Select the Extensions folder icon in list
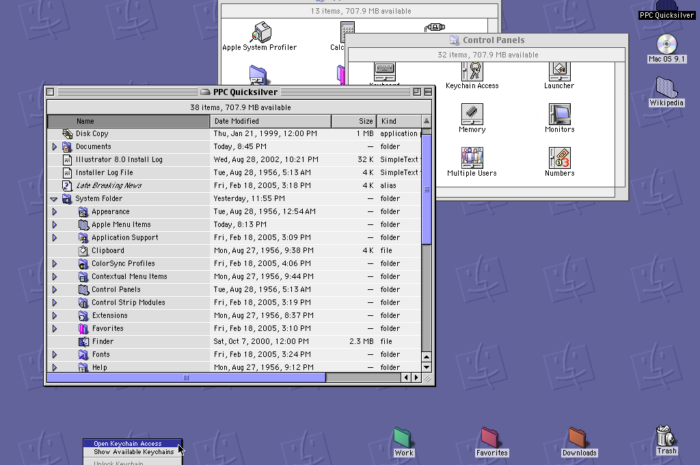Screen dimensions: 700x465 [x=83, y=316]
